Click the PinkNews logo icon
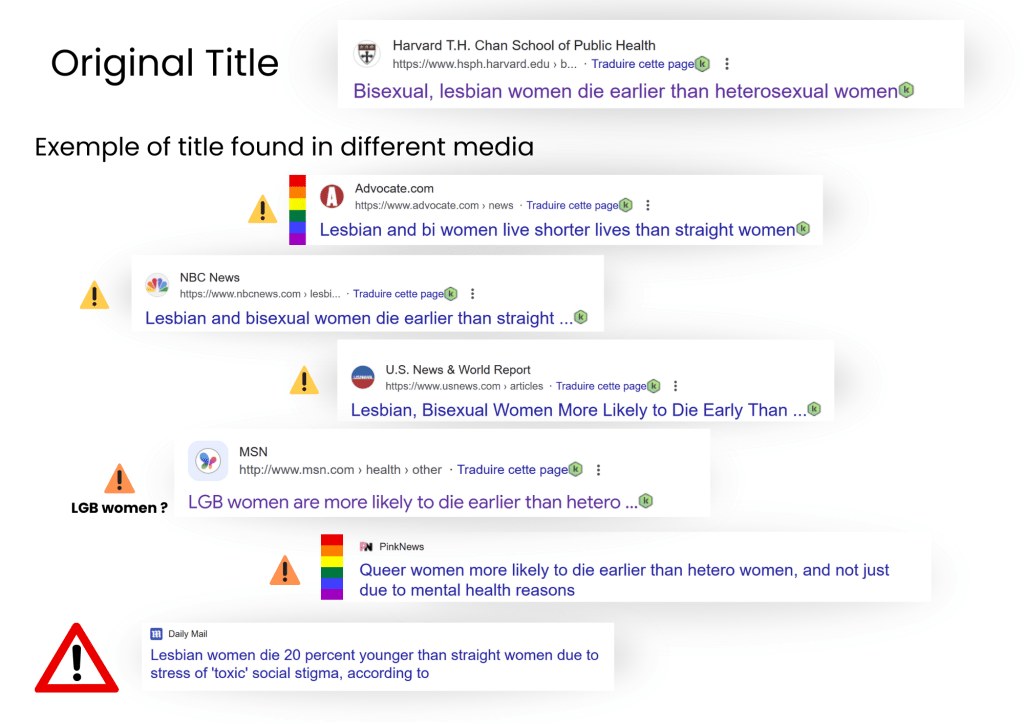1024x723 pixels. pos(366,547)
